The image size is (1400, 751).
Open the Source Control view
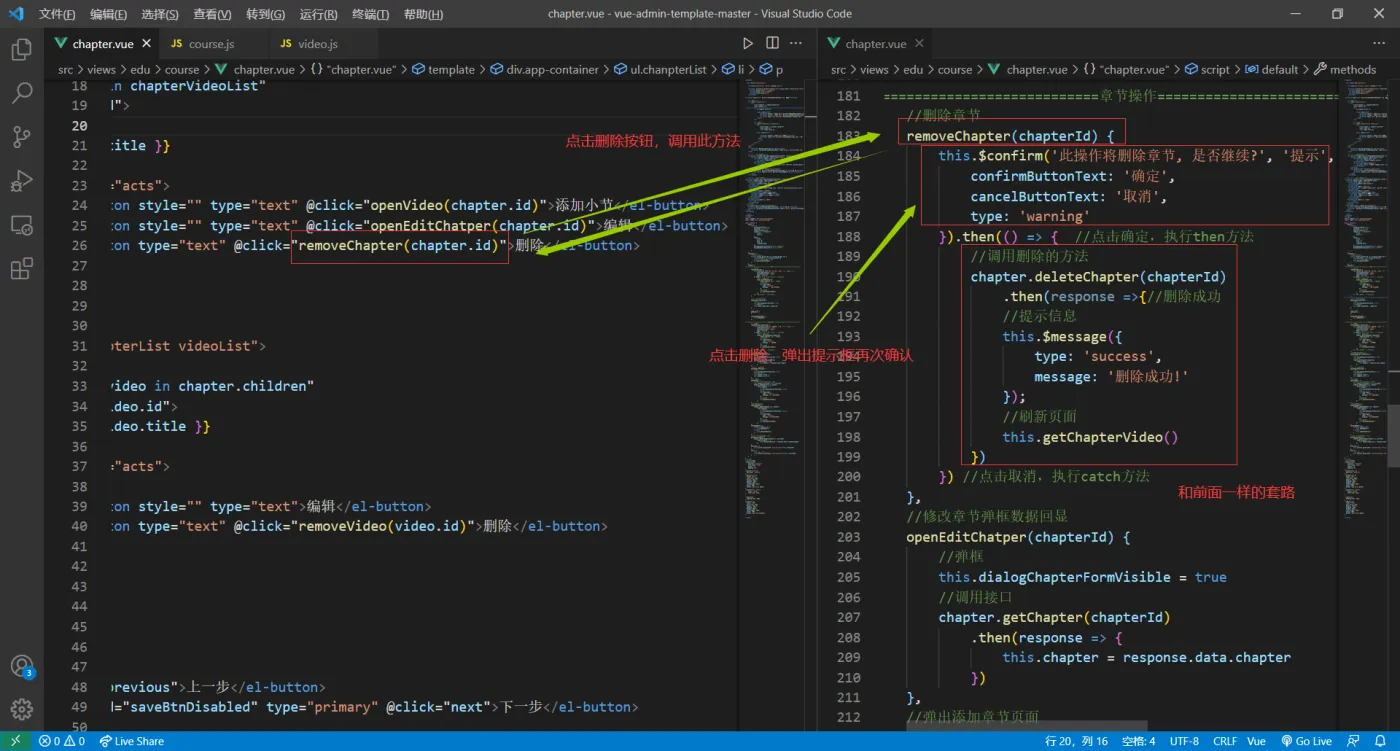(21, 137)
